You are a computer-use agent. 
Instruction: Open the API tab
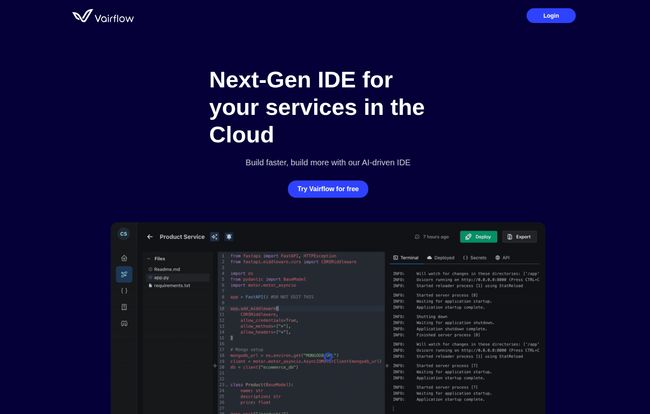click(x=503, y=257)
